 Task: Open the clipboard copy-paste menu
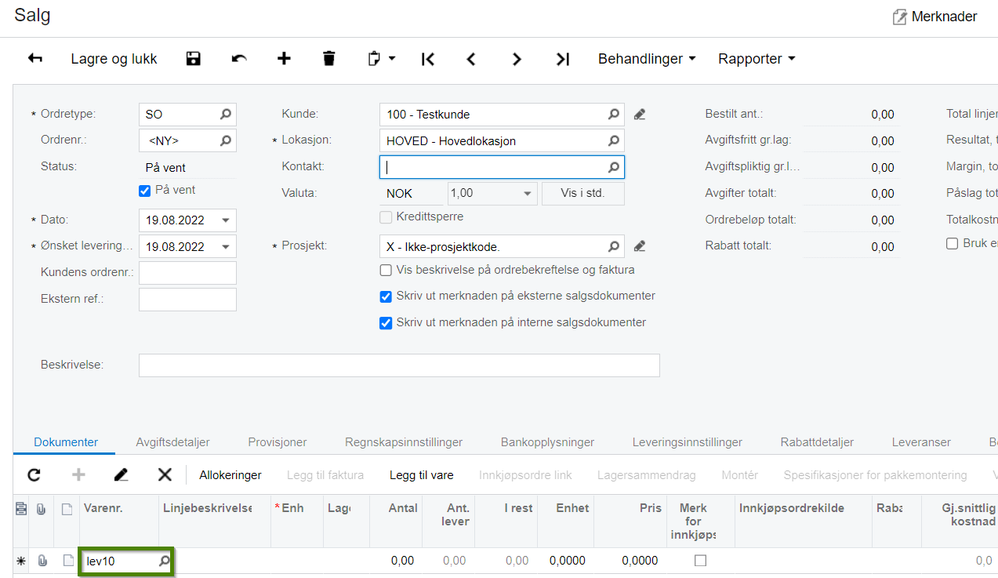click(x=381, y=59)
